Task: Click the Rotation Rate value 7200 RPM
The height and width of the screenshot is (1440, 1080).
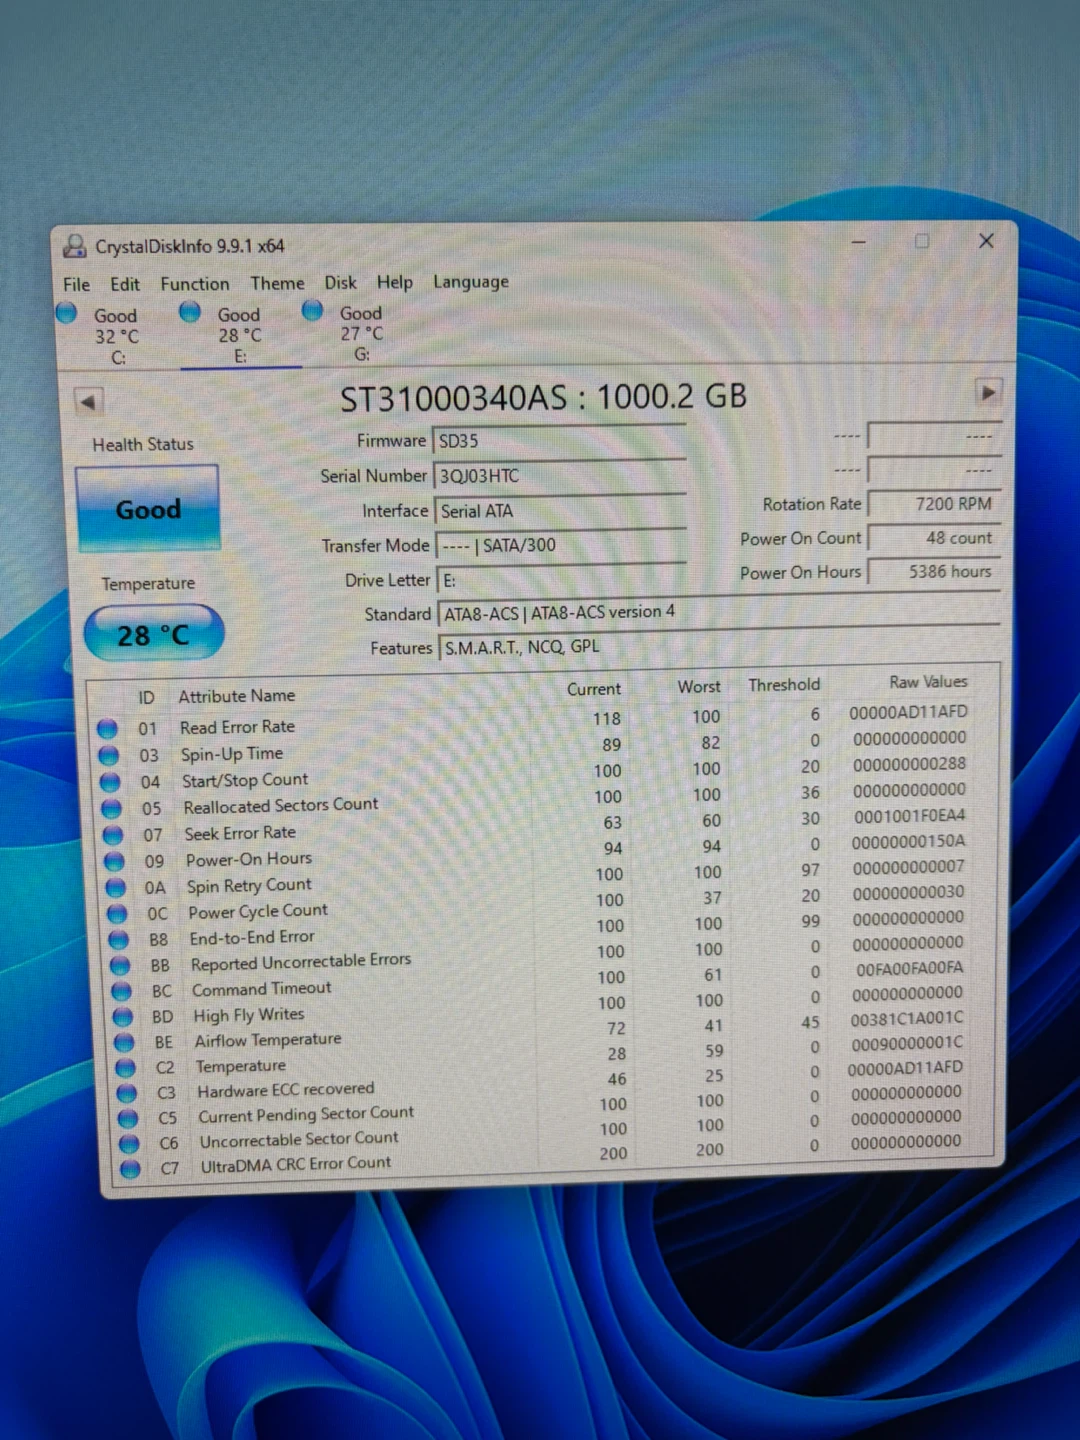Action: [934, 504]
